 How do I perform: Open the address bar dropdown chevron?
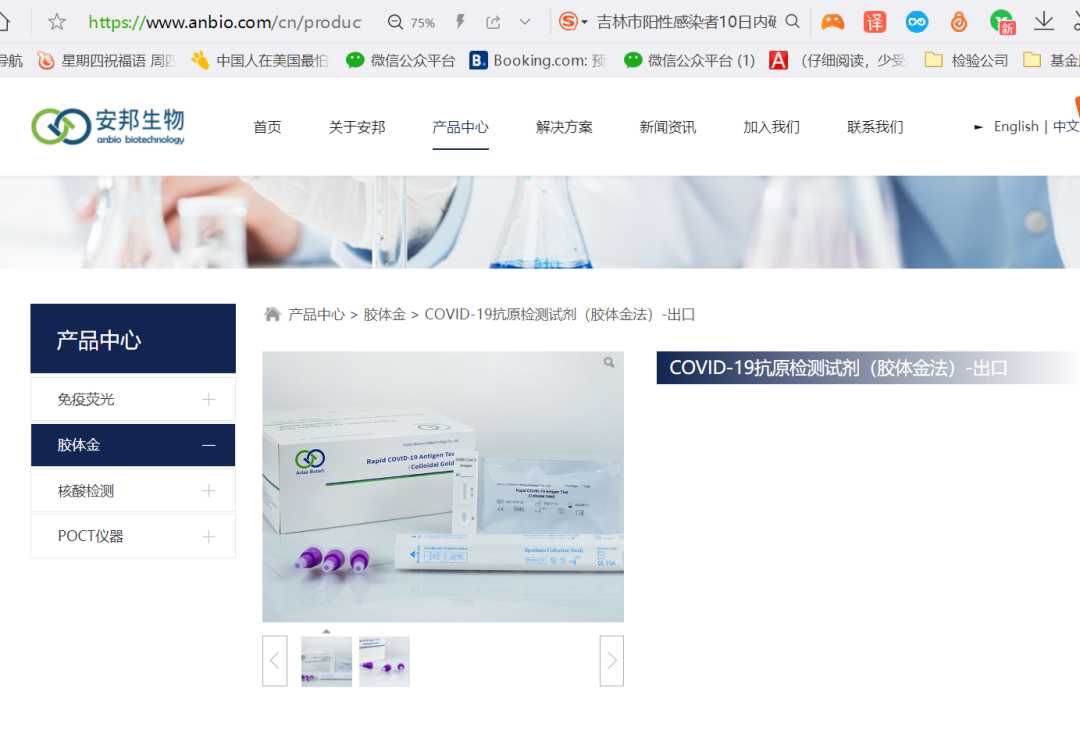pyautogui.click(x=525, y=22)
